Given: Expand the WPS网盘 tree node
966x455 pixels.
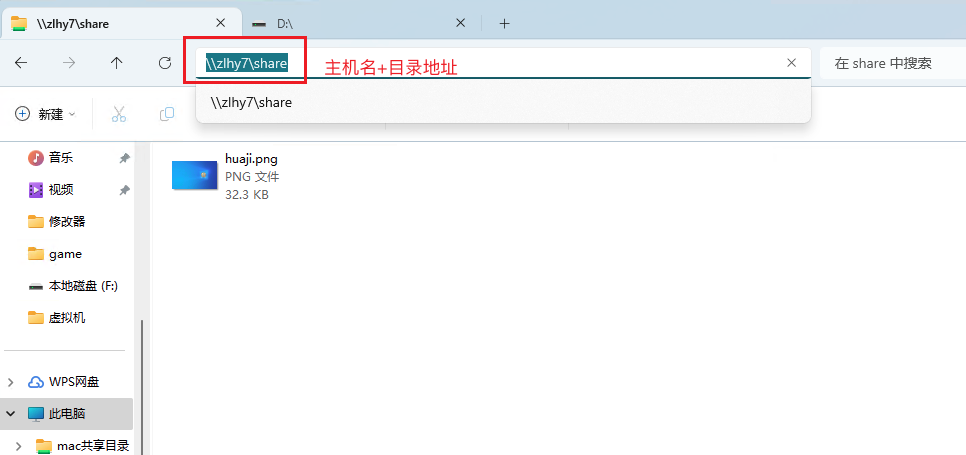Looking at the screenshot, I should (x=11, y=382).
